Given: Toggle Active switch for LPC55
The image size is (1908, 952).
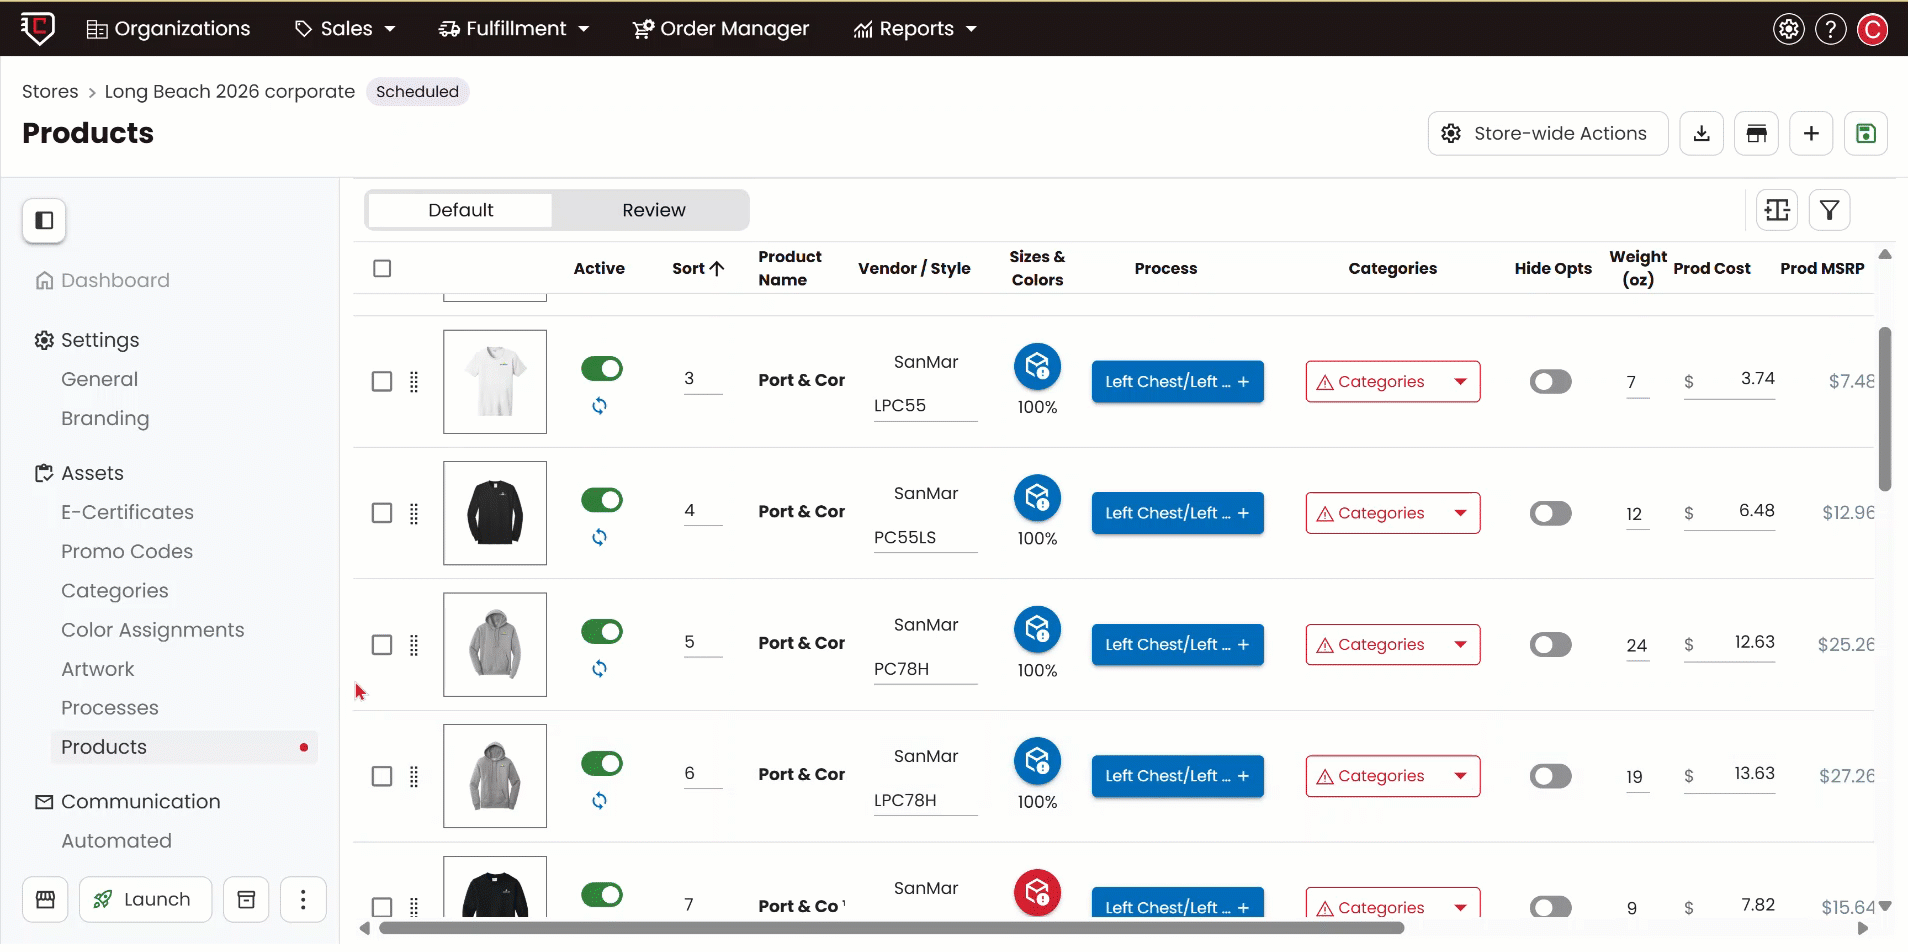Looking at the screenshot, I should 602,368.
